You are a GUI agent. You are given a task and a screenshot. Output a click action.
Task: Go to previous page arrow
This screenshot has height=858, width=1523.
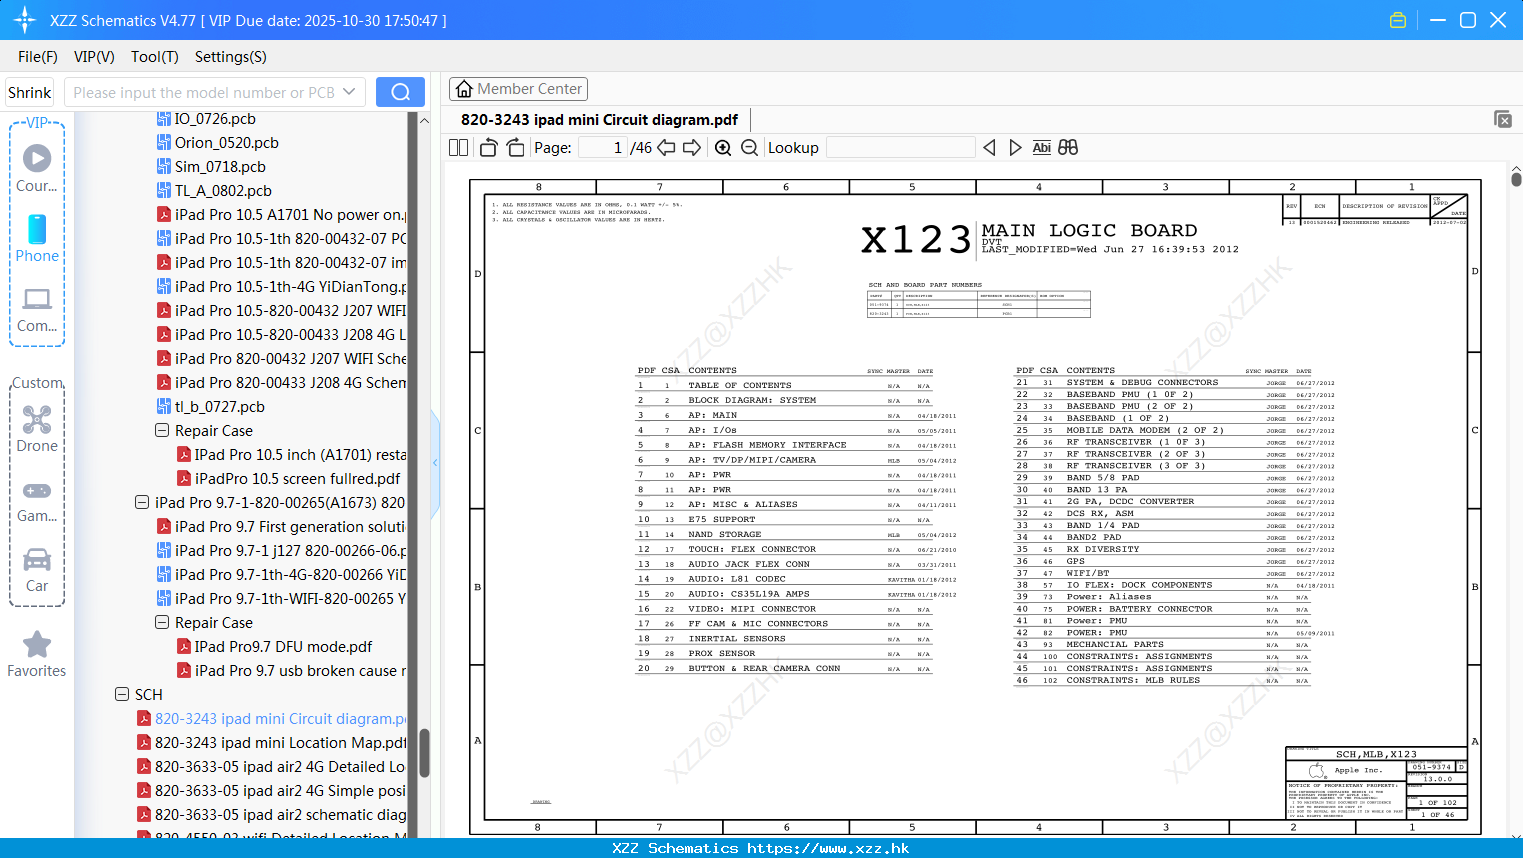click(666, 148)
